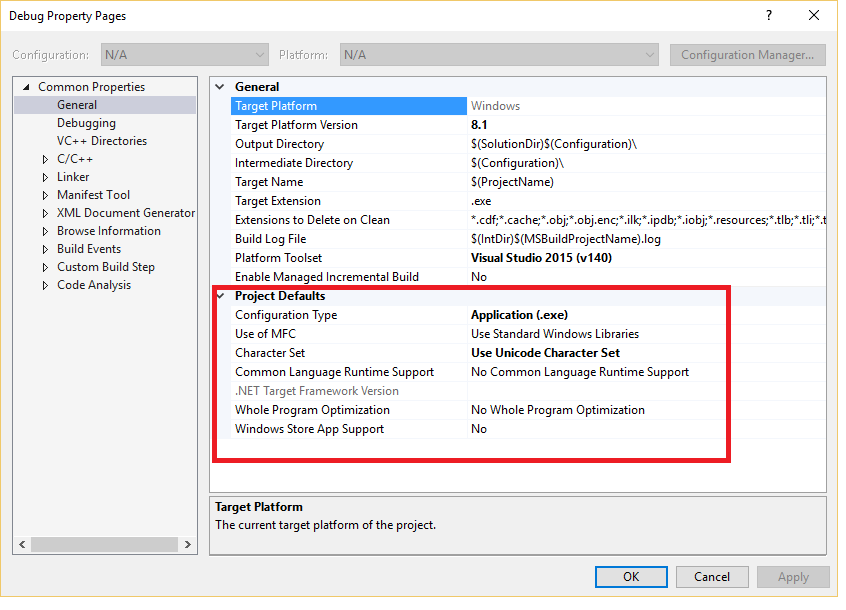The width and height of the screenshot is (846, 610).
Task: Collapse the Project Defaults section
Action: click(219, 295)
